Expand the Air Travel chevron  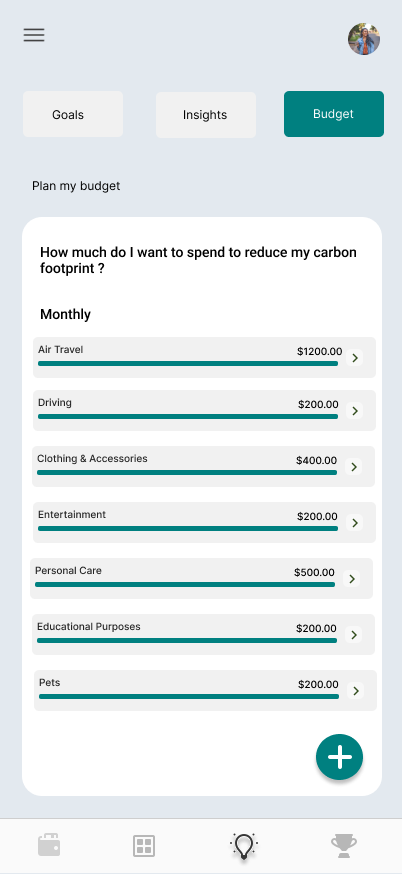[x=355, y=357]
